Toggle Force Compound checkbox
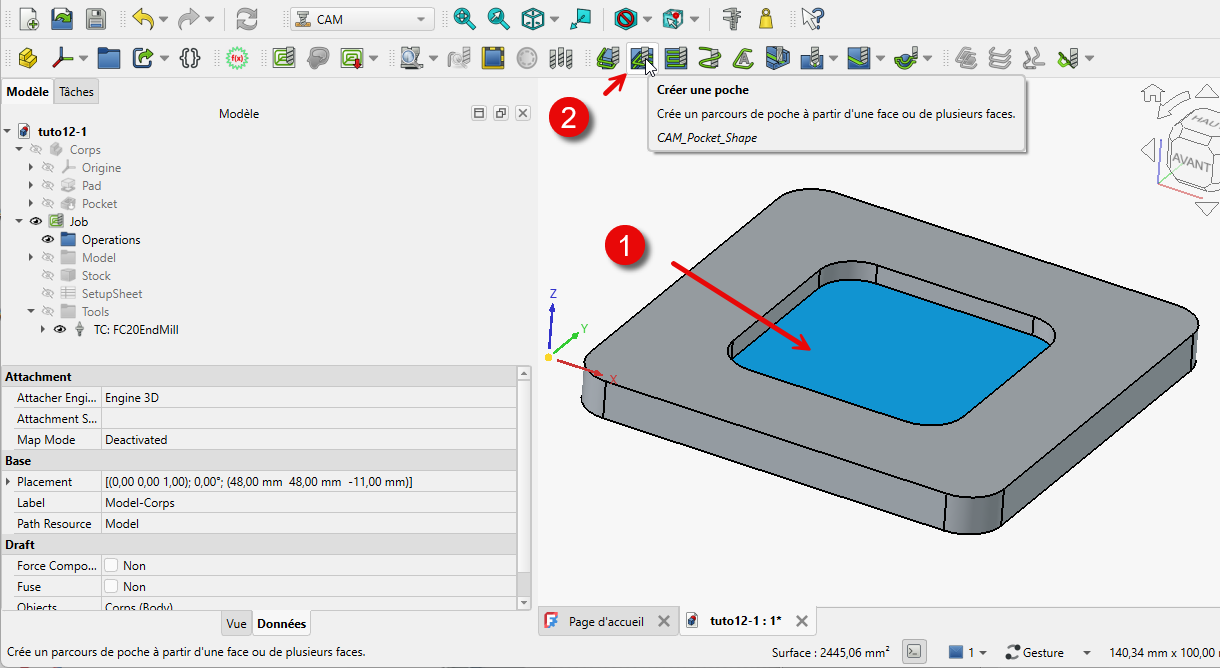The height and width of the screenshot is (671, 1220). (x=112, y=566)
